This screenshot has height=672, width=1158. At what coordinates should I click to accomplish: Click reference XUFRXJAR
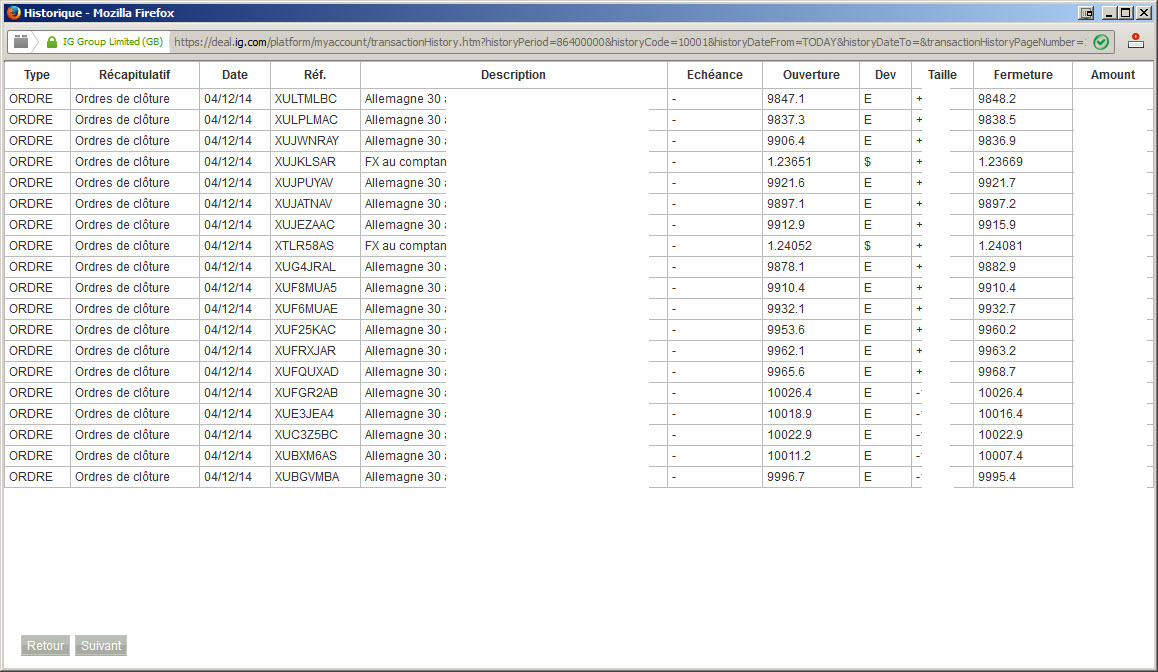click(x=305, y=352)
